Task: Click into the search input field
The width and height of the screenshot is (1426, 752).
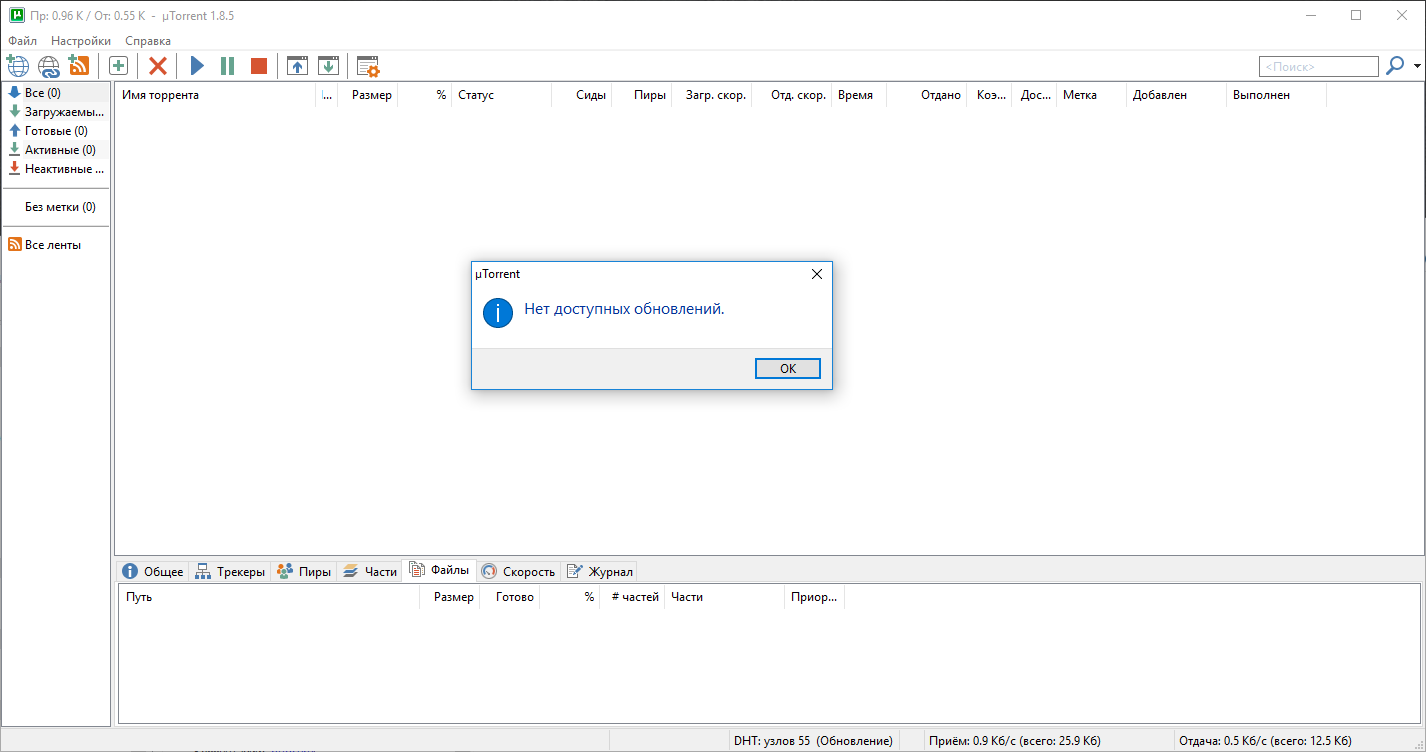Action: 1318,66
